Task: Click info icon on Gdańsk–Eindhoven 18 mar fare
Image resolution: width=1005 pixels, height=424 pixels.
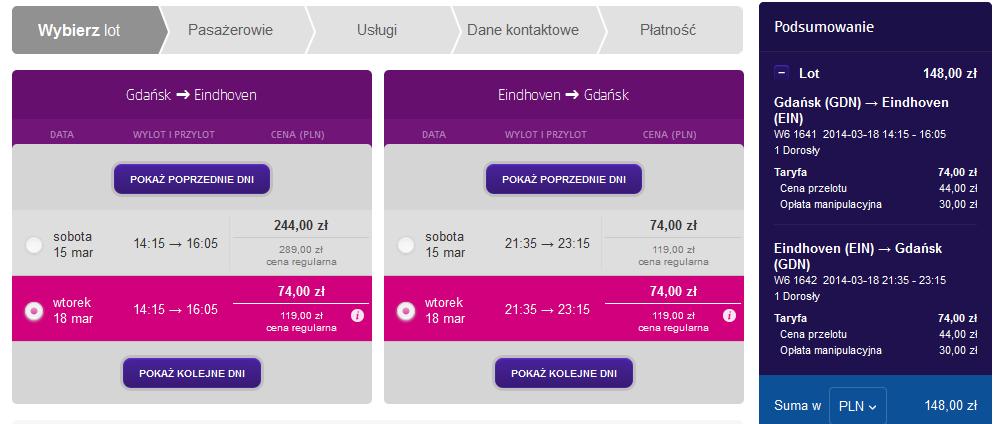Action: point(358,316)
